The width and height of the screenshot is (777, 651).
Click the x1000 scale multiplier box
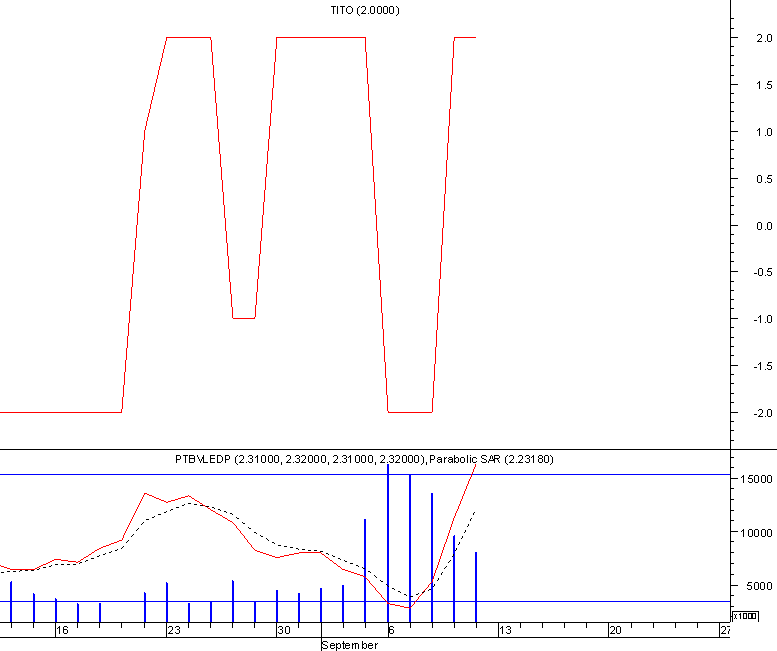(745, 616)
